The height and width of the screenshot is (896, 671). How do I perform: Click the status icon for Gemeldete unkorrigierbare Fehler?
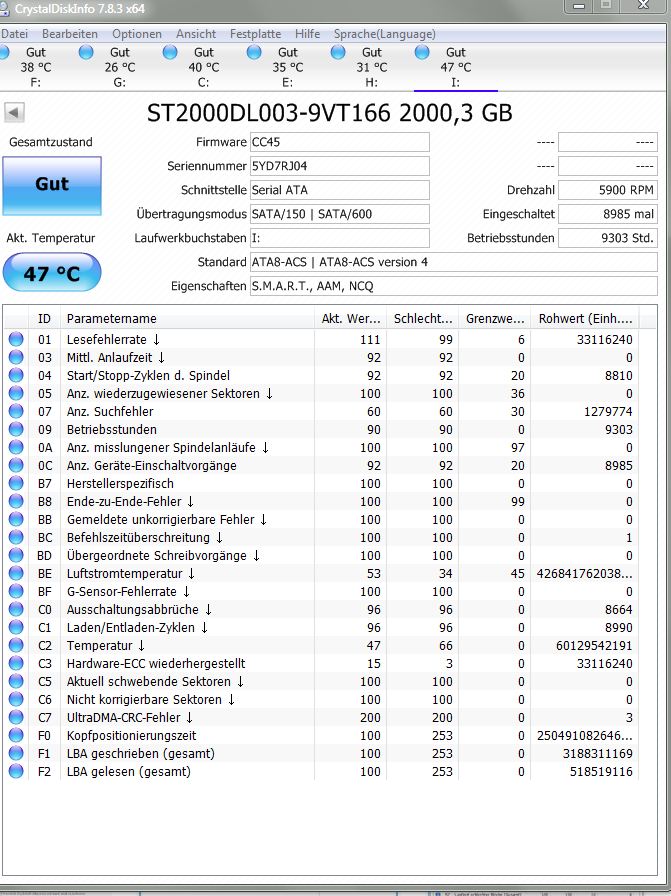pos(16,519)
